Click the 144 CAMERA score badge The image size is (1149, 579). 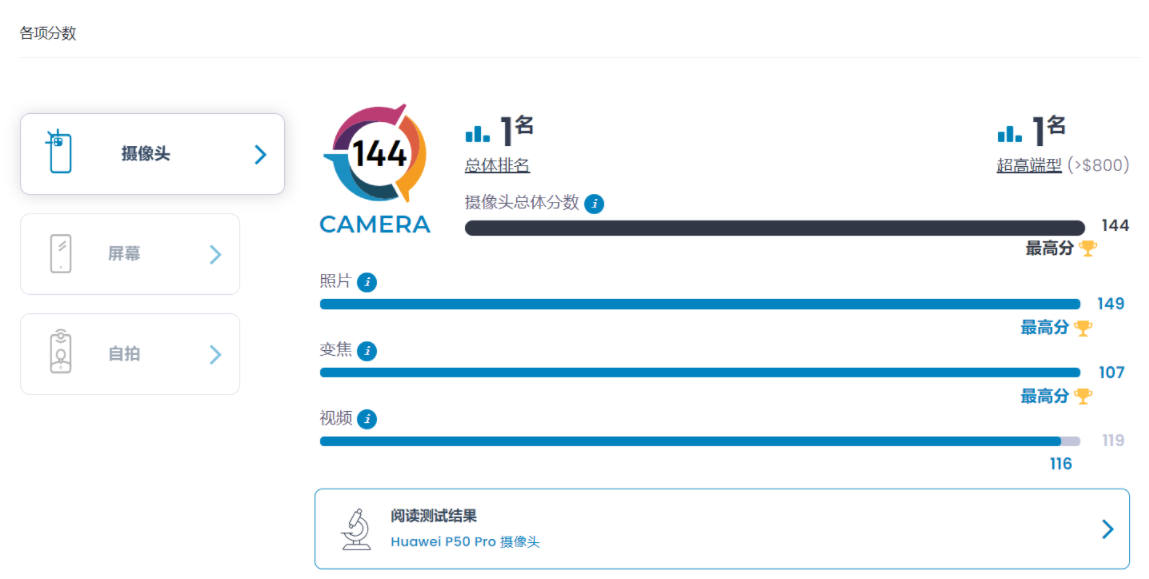[x=376, y=167]
